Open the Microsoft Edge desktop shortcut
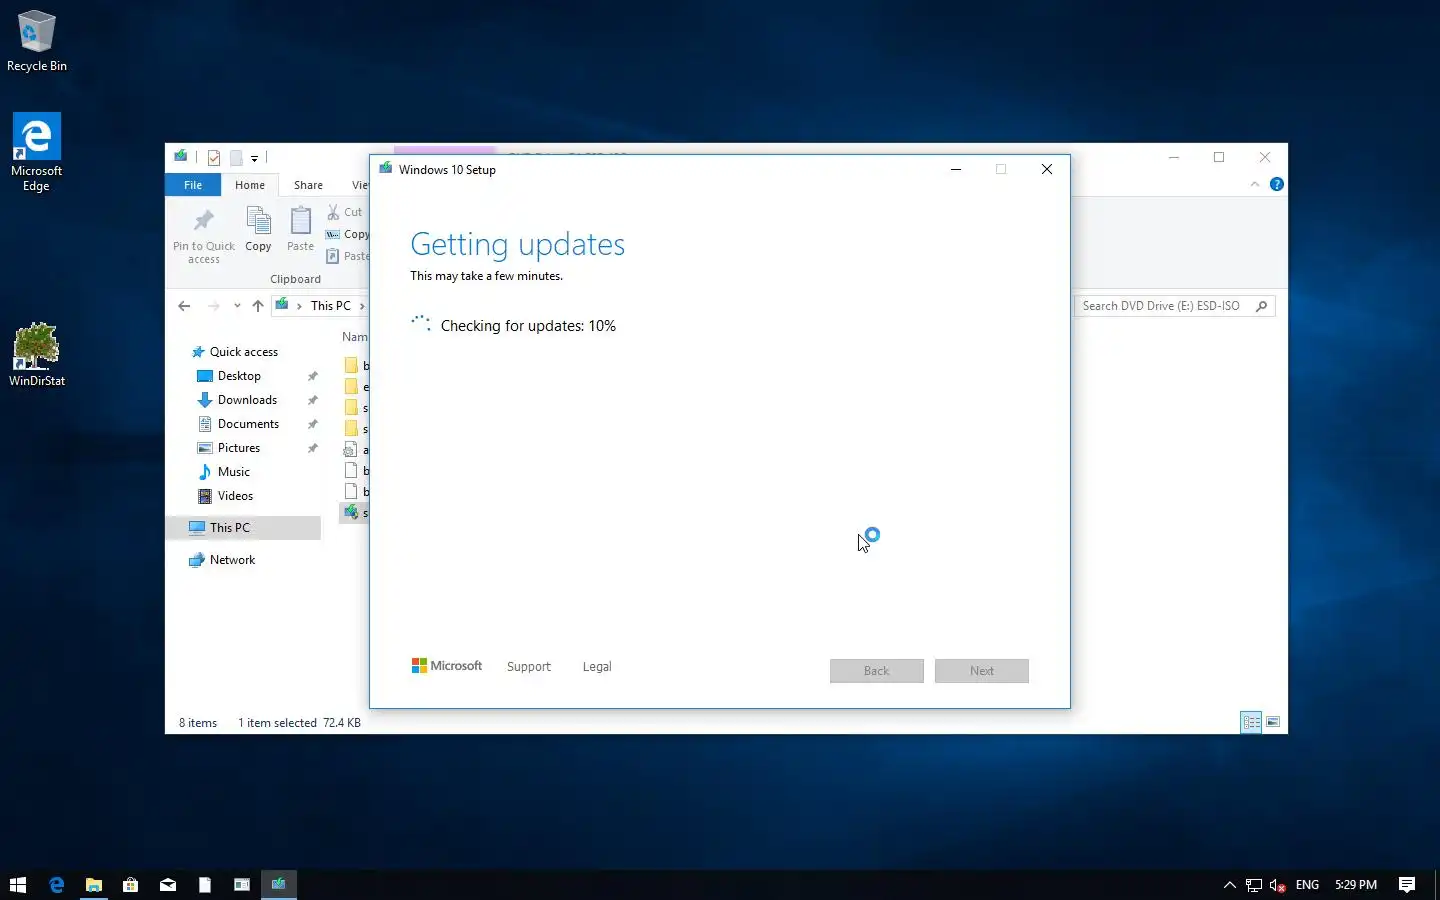Screen dimensions: 1440x900 pyautogui.click(x=37, y=151)
